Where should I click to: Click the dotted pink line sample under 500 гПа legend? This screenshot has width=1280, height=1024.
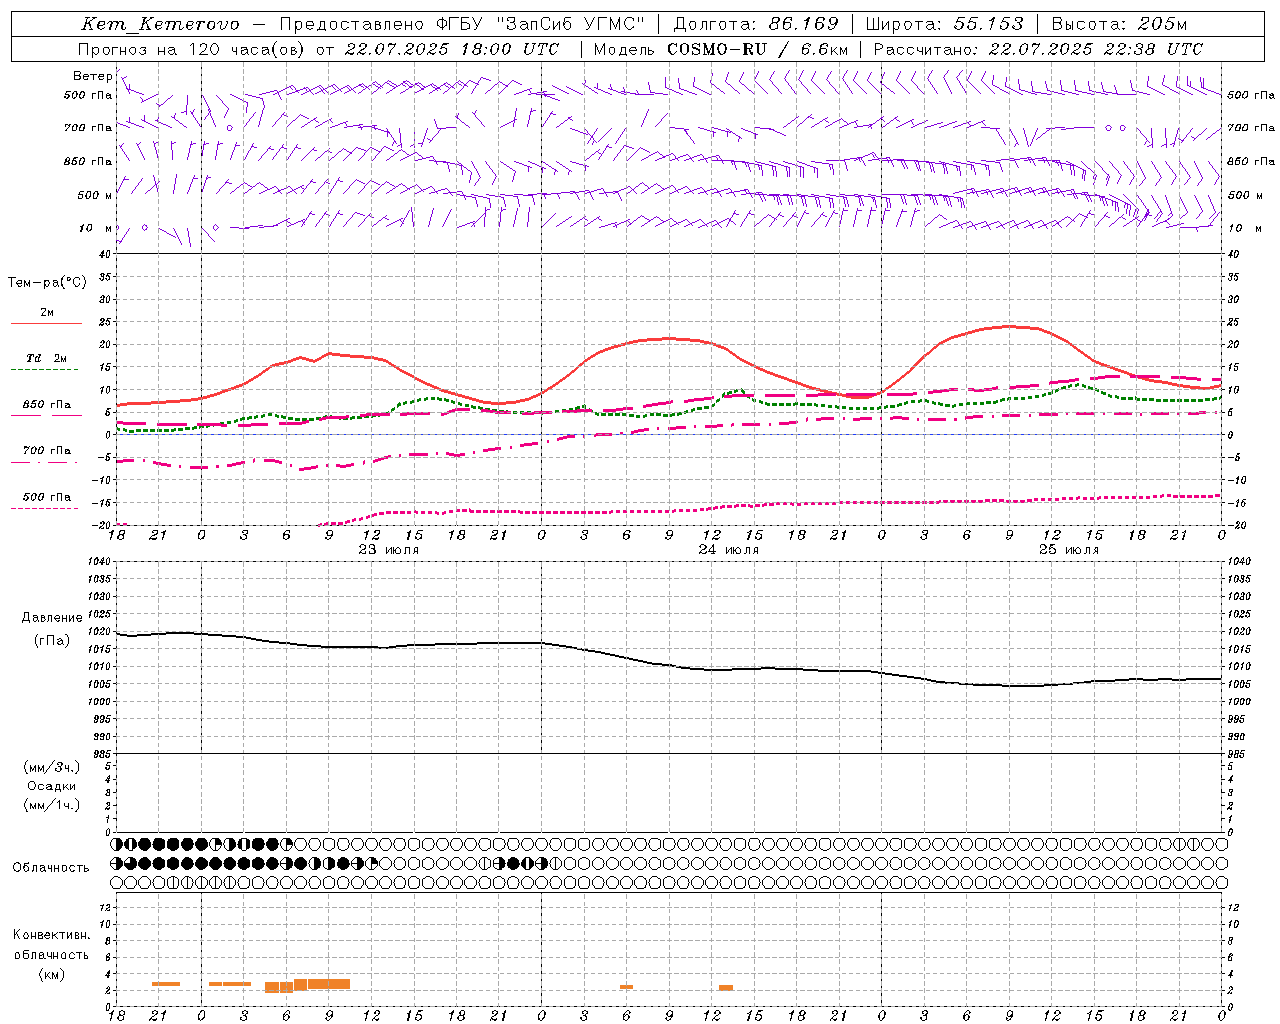pyautogui.click(x=46, y=508)
